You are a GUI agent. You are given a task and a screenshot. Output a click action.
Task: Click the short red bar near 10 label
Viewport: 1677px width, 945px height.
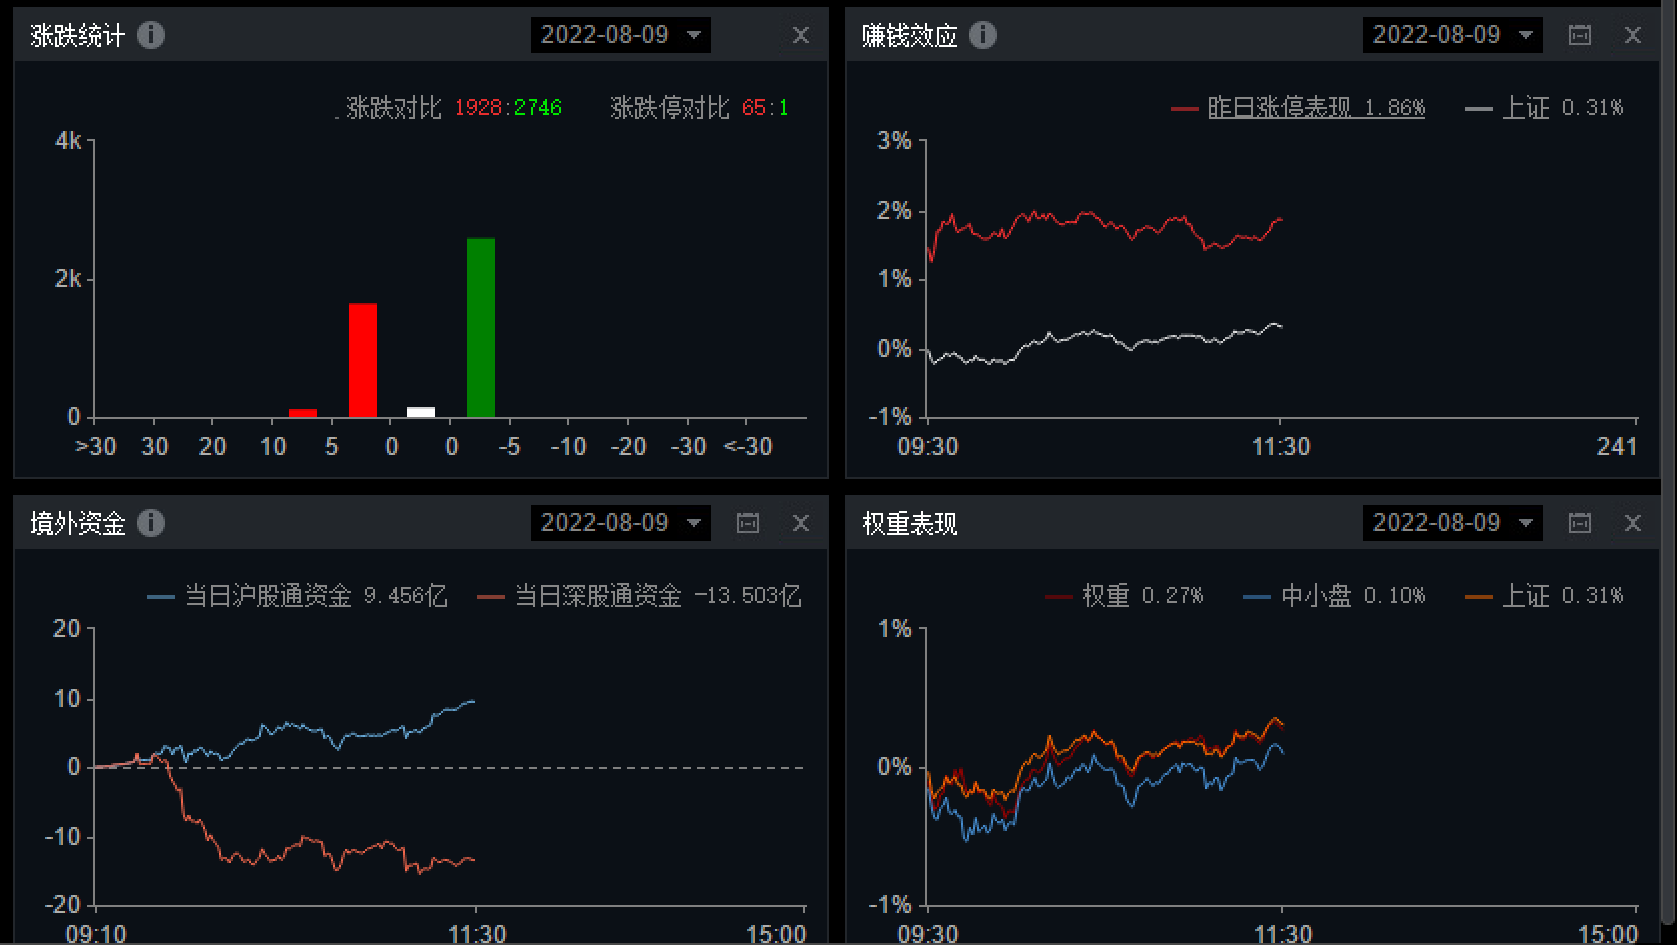tap(303, 413)
